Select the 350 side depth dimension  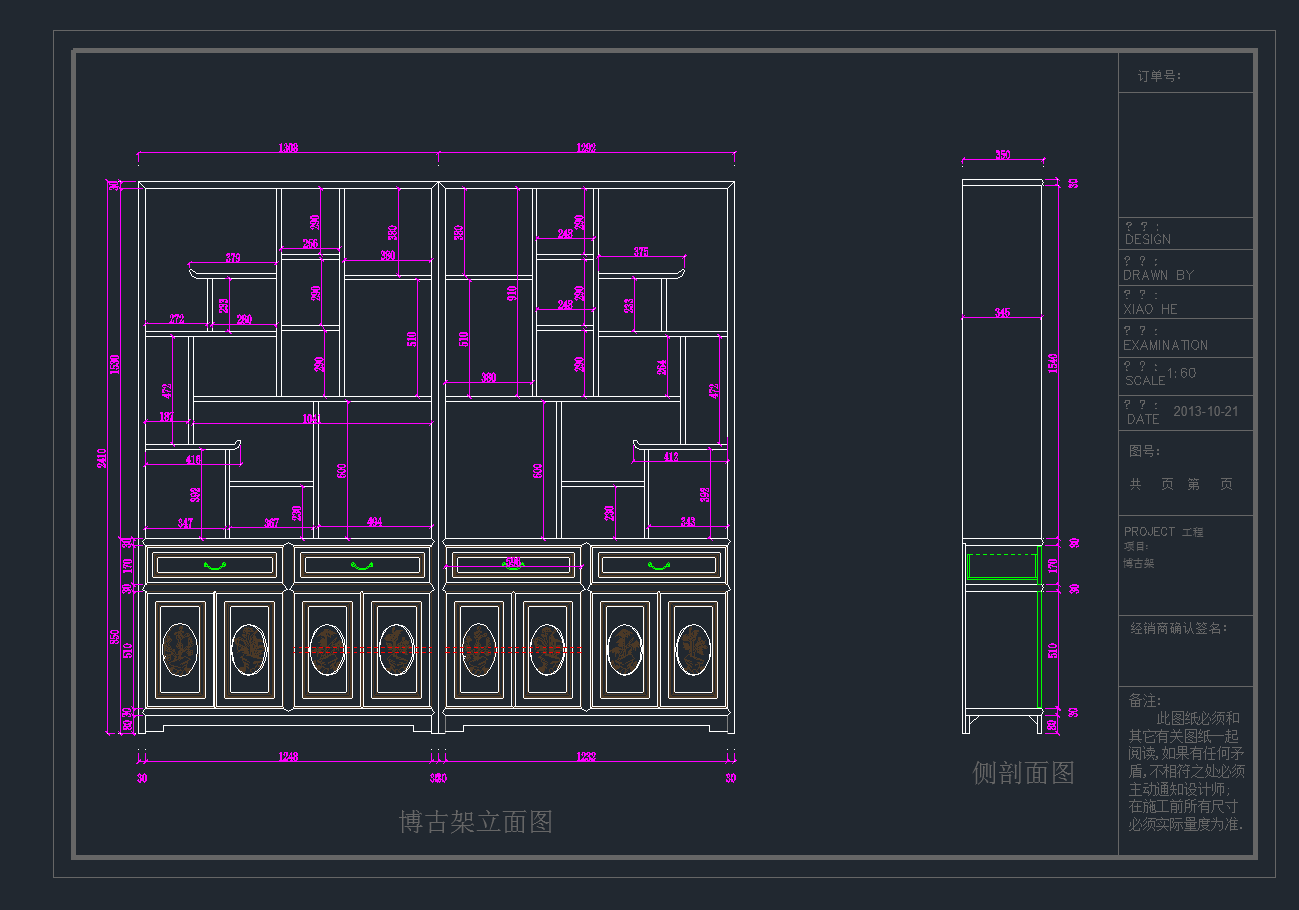click(x=1002, y=155)
